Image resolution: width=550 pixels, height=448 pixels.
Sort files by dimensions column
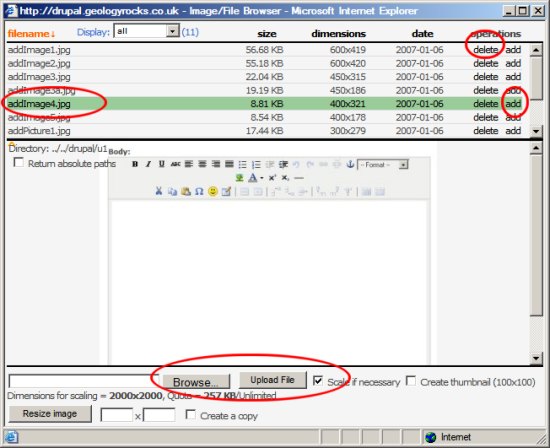click(x=338, y=34)
